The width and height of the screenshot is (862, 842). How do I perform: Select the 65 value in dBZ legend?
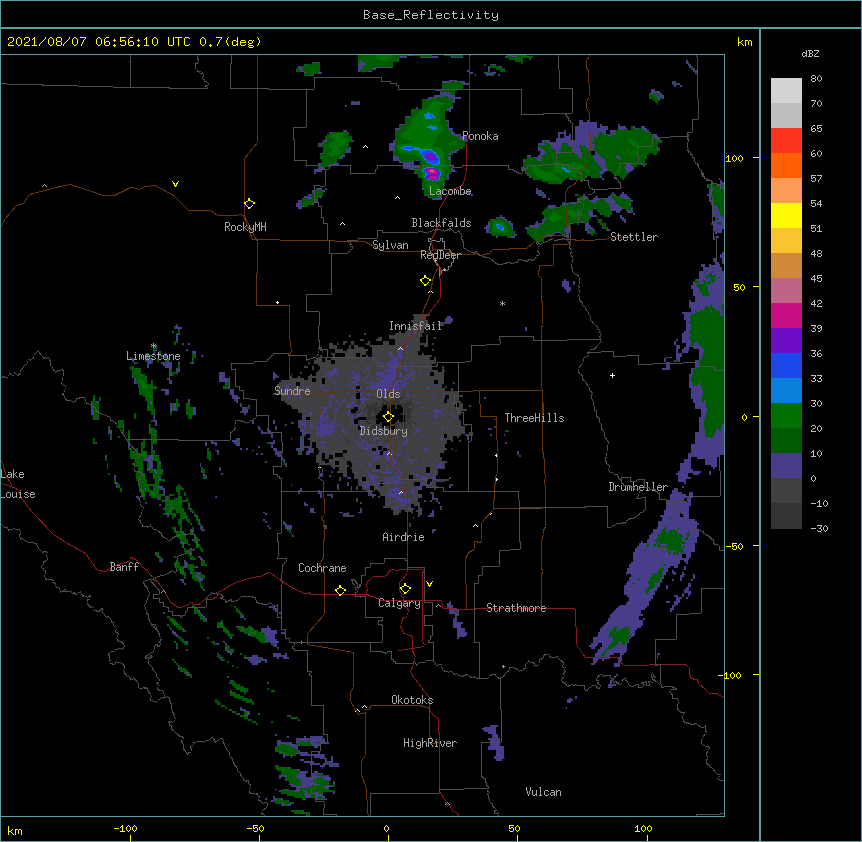pyautogui.click(x=816, y=129)
